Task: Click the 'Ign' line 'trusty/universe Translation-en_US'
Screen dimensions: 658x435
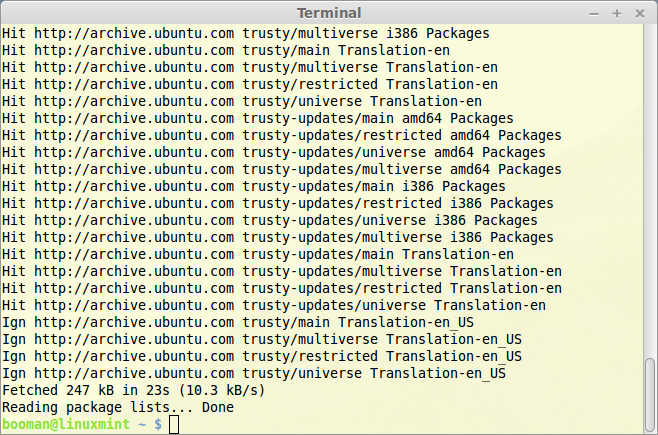Action: click(x=254, y=373)
